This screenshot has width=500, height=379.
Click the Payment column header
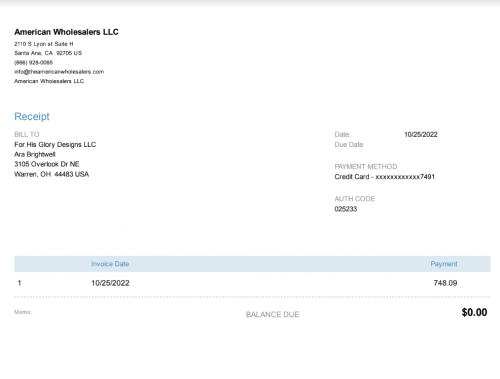444,264
